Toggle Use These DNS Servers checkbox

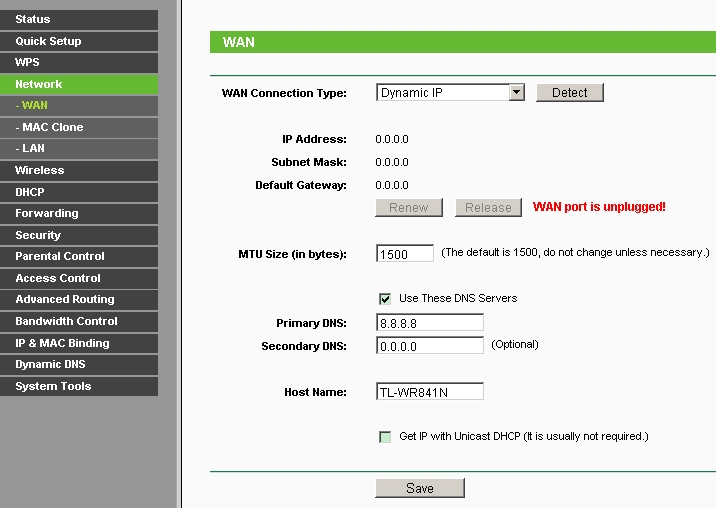pos(385,299)
